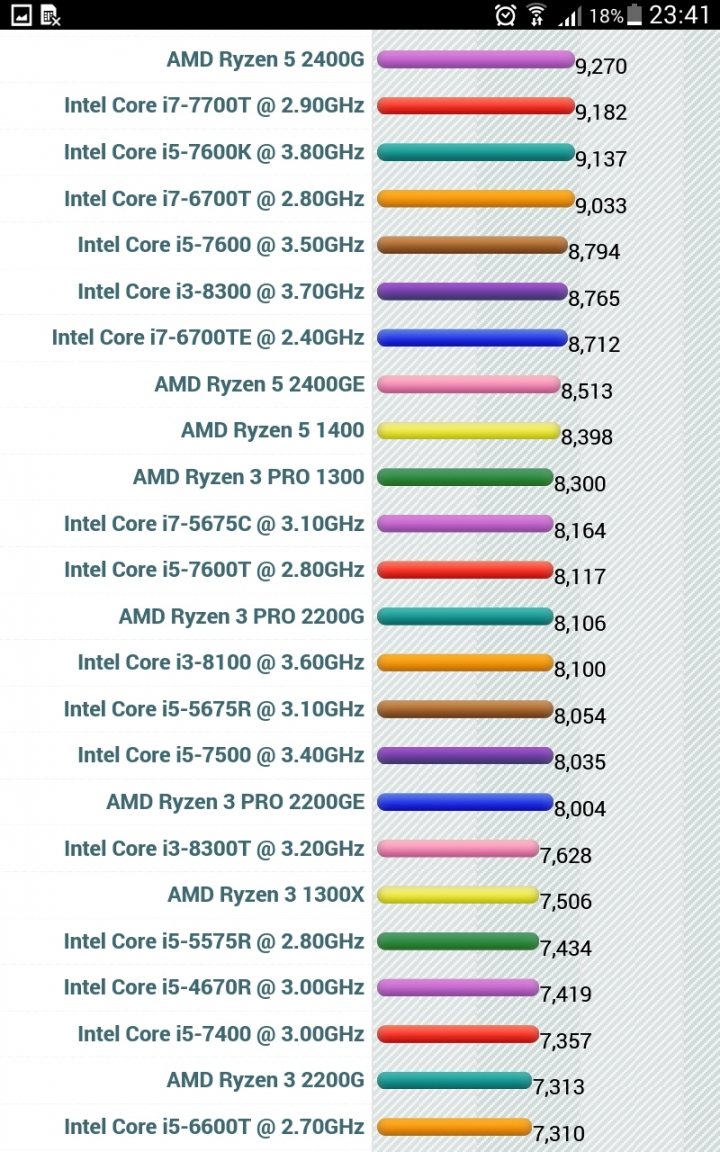Click the teal bar for Ryzen 3 2200G

tap(454, 1080)
